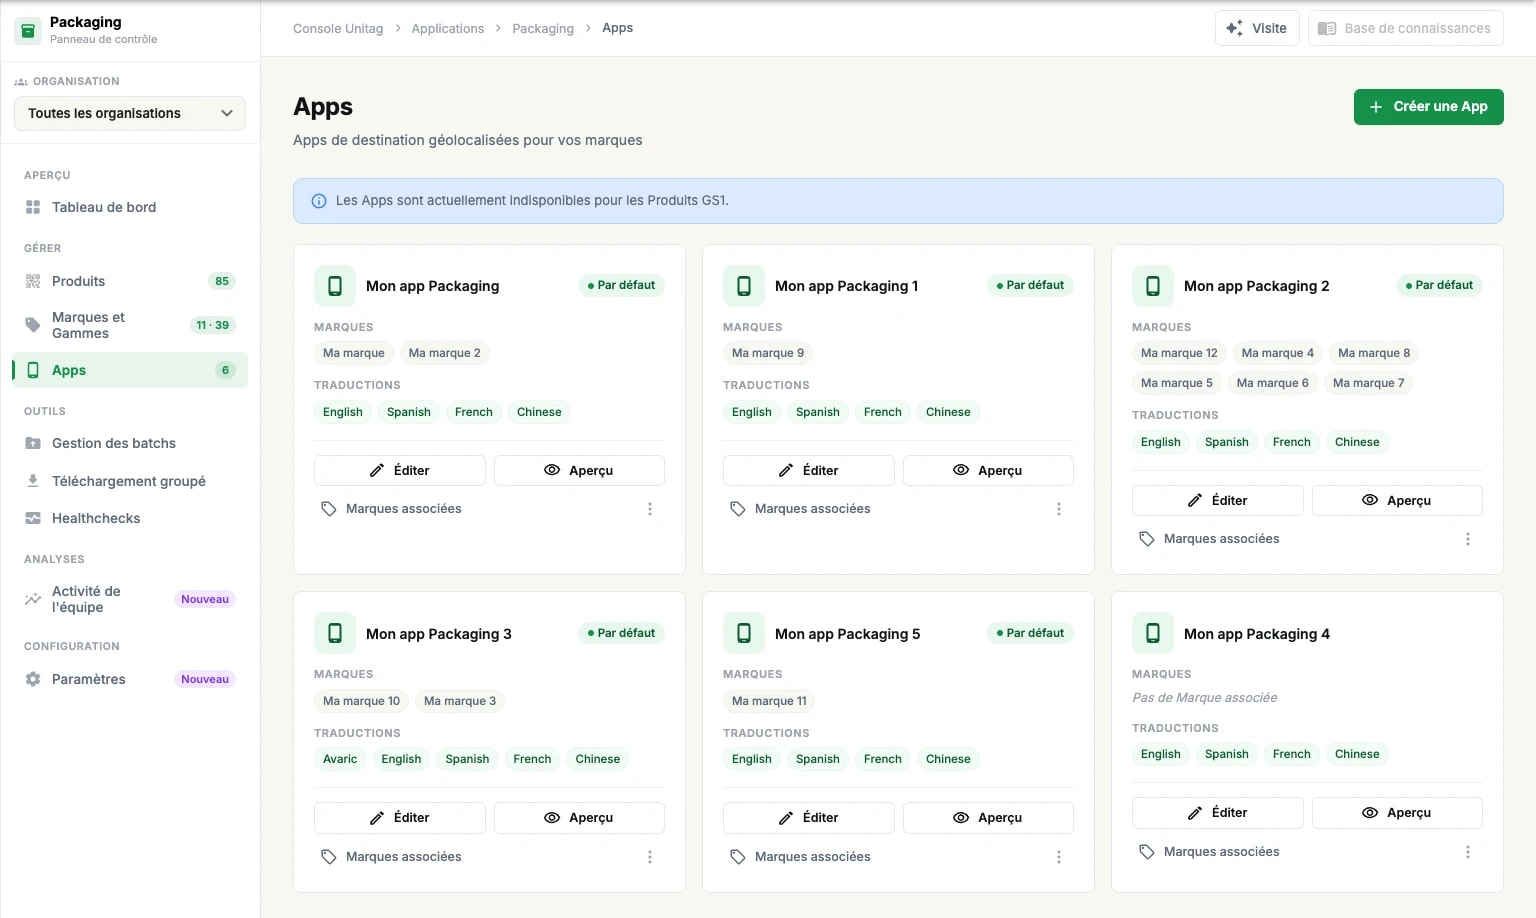This screenshot has width=1536, height=918.
Task: Go to Tableau de bord
Action: click(130, 207)
